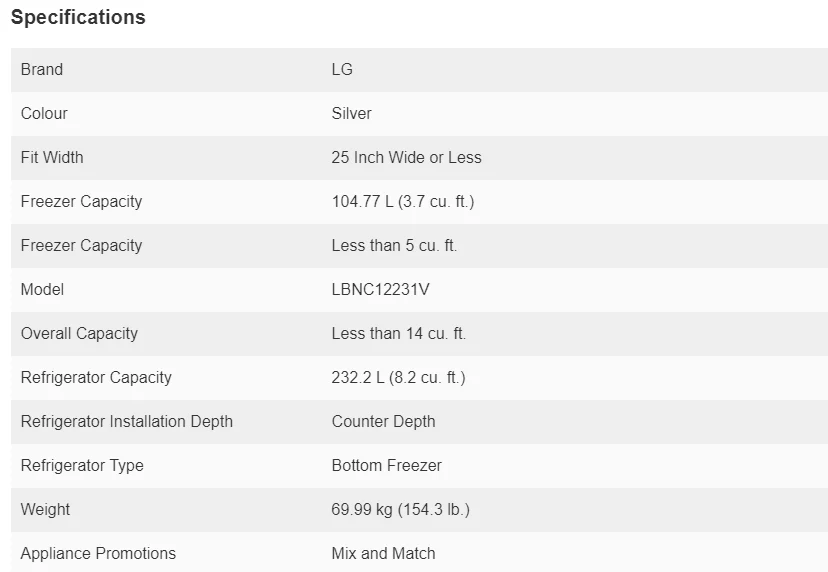
Task: Select the 69.99 kg weight value
Action: point(400,510)
